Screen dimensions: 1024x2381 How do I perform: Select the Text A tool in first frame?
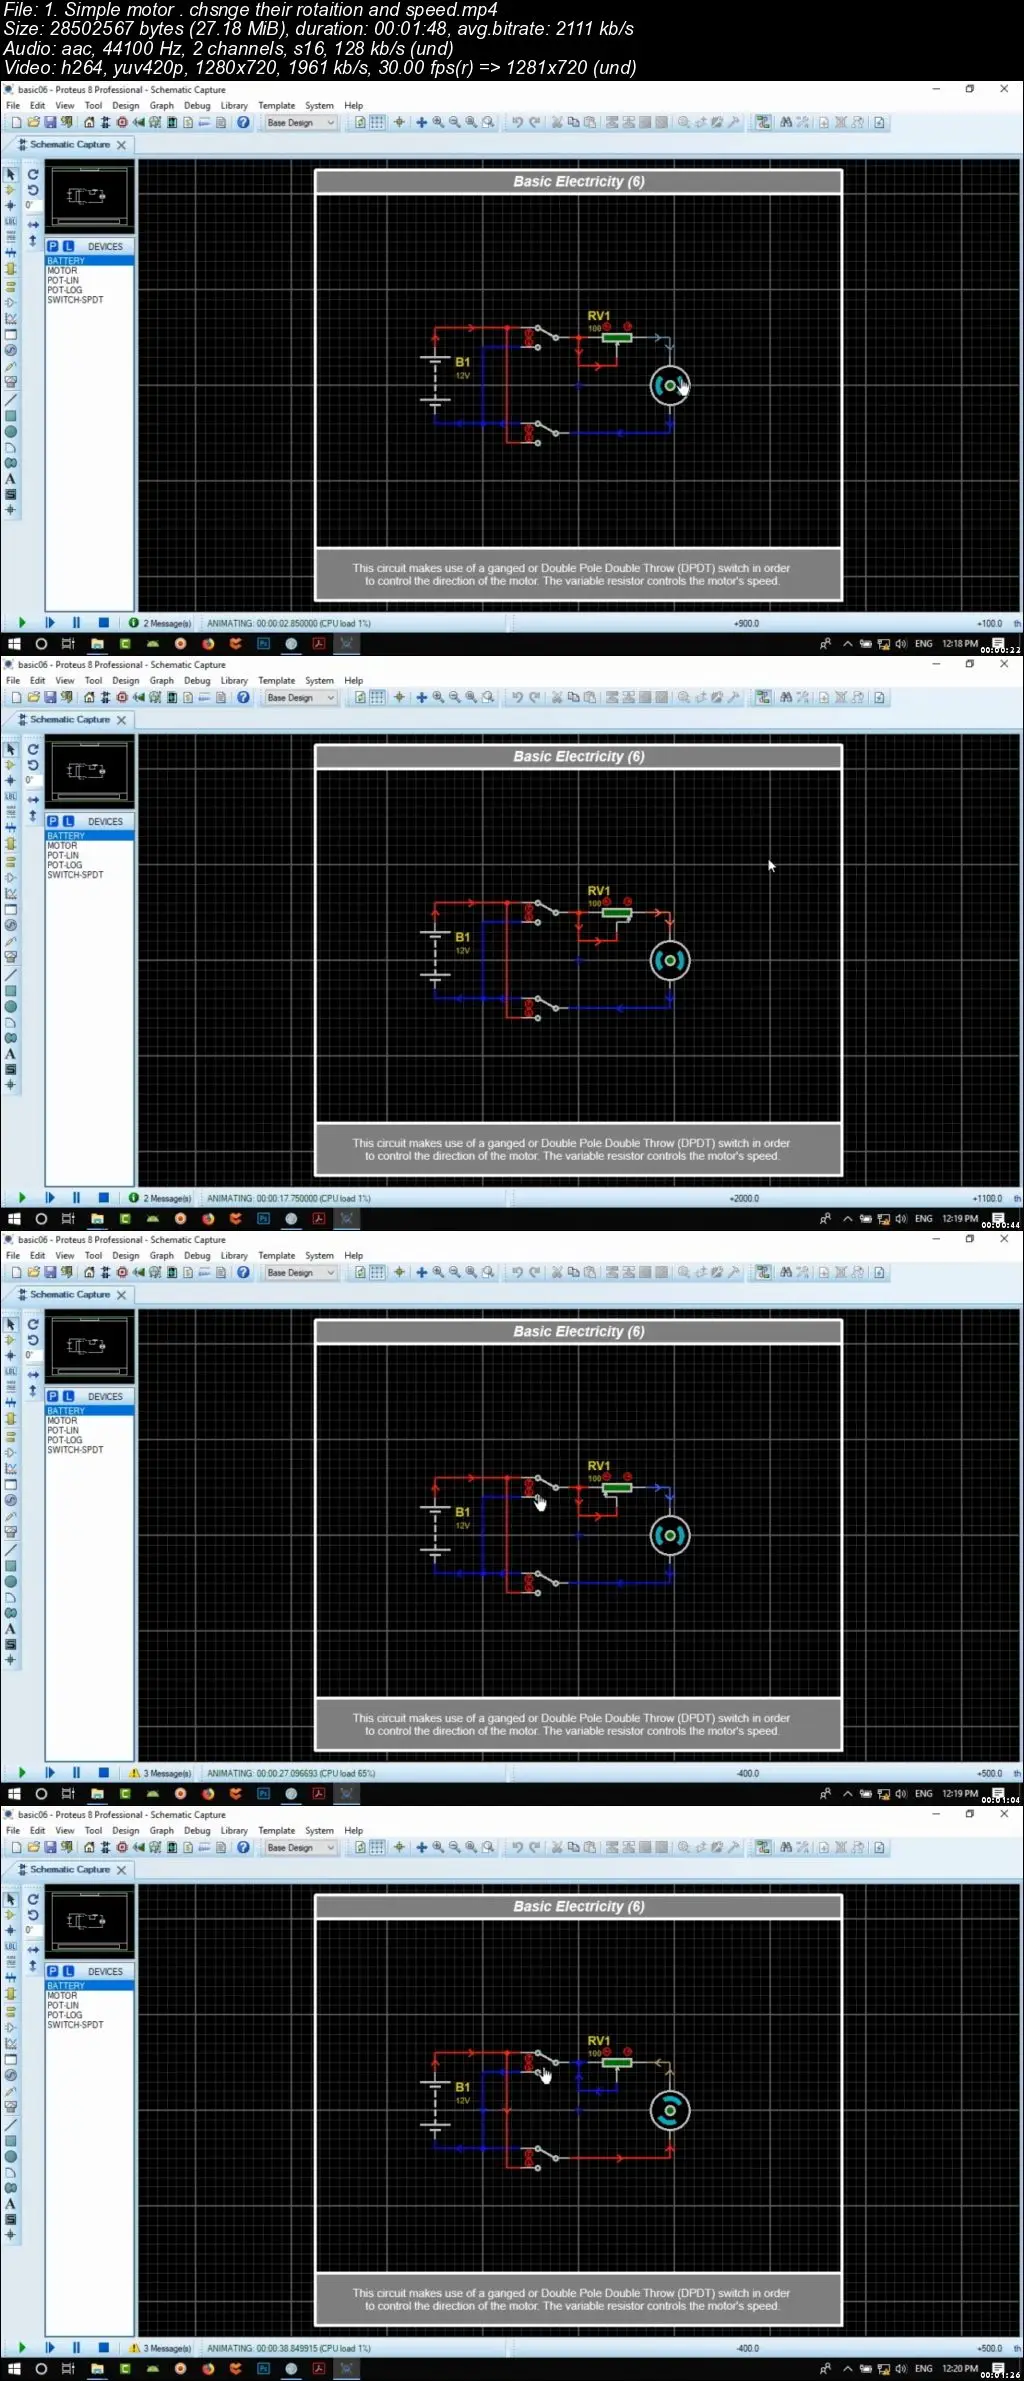pos(11,478)
